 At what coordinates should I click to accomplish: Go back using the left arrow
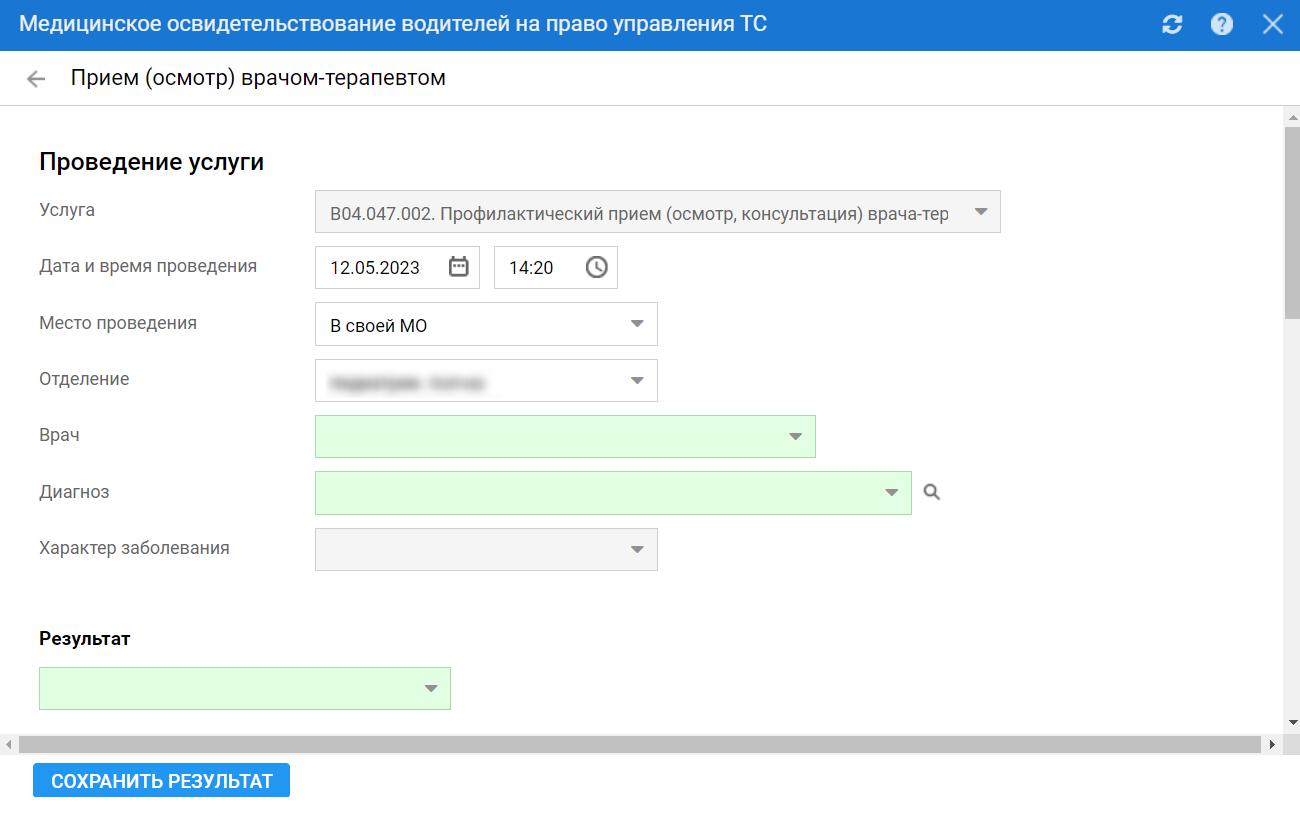36,79
